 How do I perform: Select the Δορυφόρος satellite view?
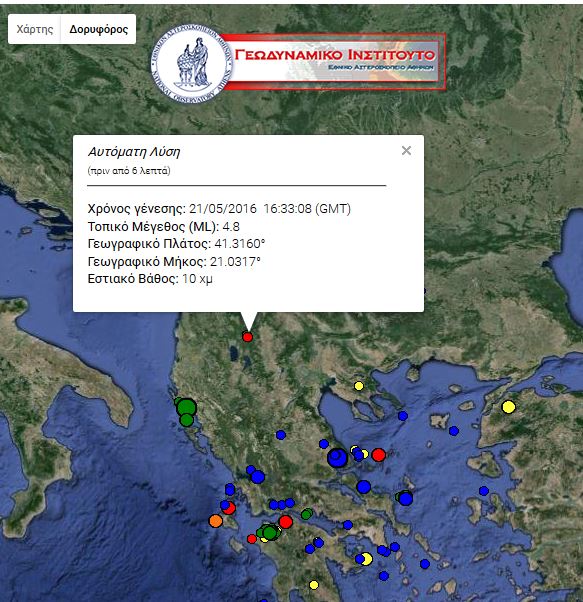pyautogui.click(x=98, y=29)
